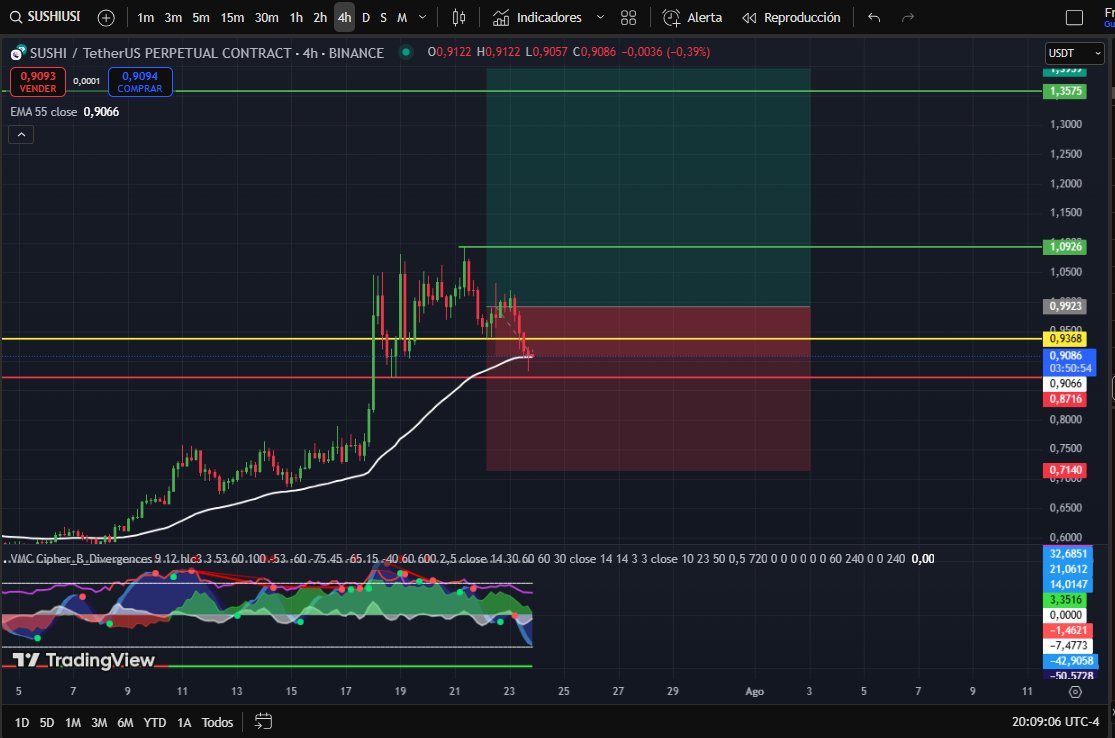This screenshot has width=1115, height=738.
Task: Select the 30m timeframe
Action: [267, 18]
